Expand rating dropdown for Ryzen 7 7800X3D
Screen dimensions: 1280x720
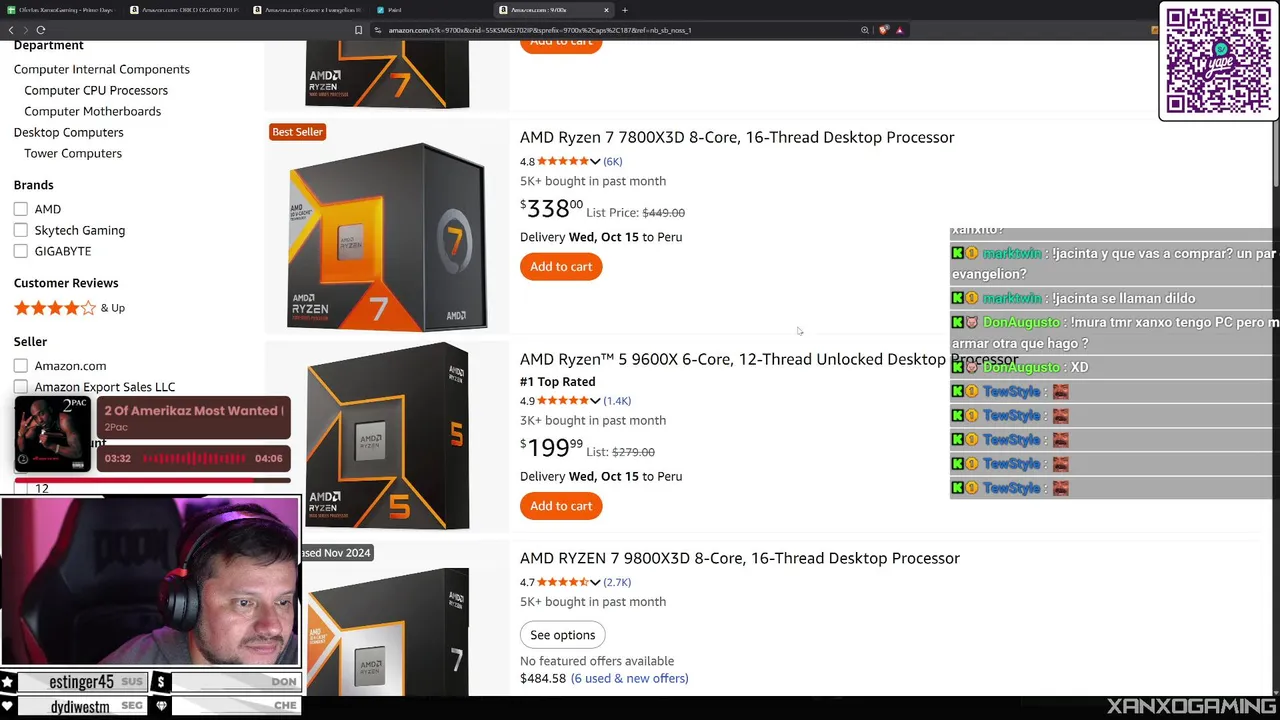coord(595,161)
